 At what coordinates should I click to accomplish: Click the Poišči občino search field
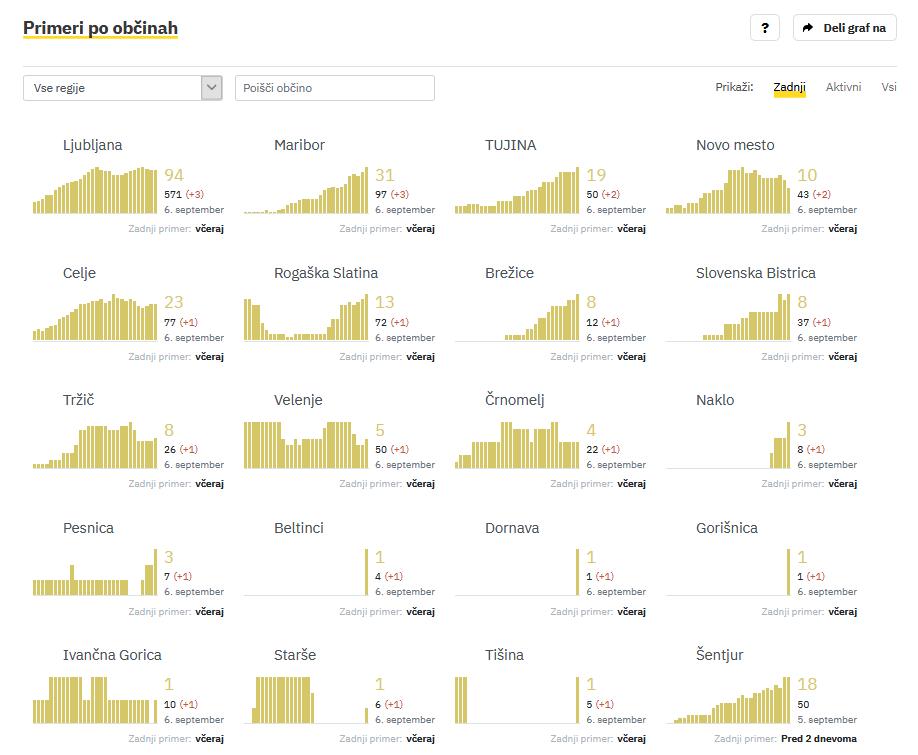(x=334, y=88)
